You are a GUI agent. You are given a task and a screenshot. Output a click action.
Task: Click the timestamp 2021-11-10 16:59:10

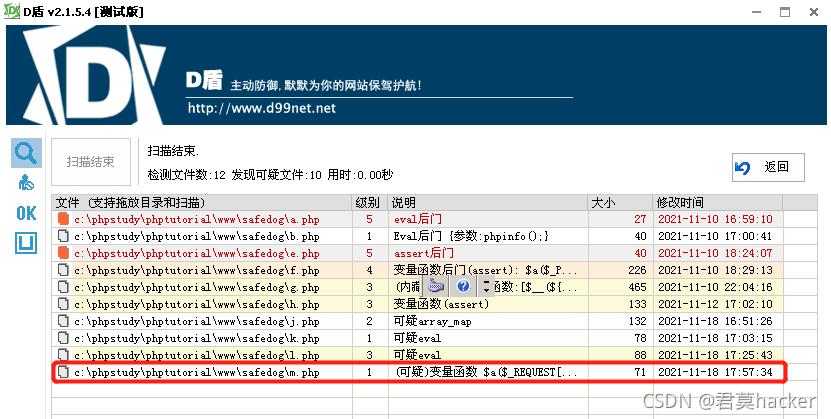715,219
